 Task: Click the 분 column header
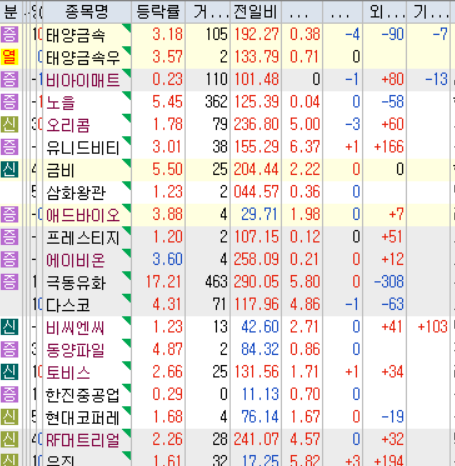coord(11,12)
